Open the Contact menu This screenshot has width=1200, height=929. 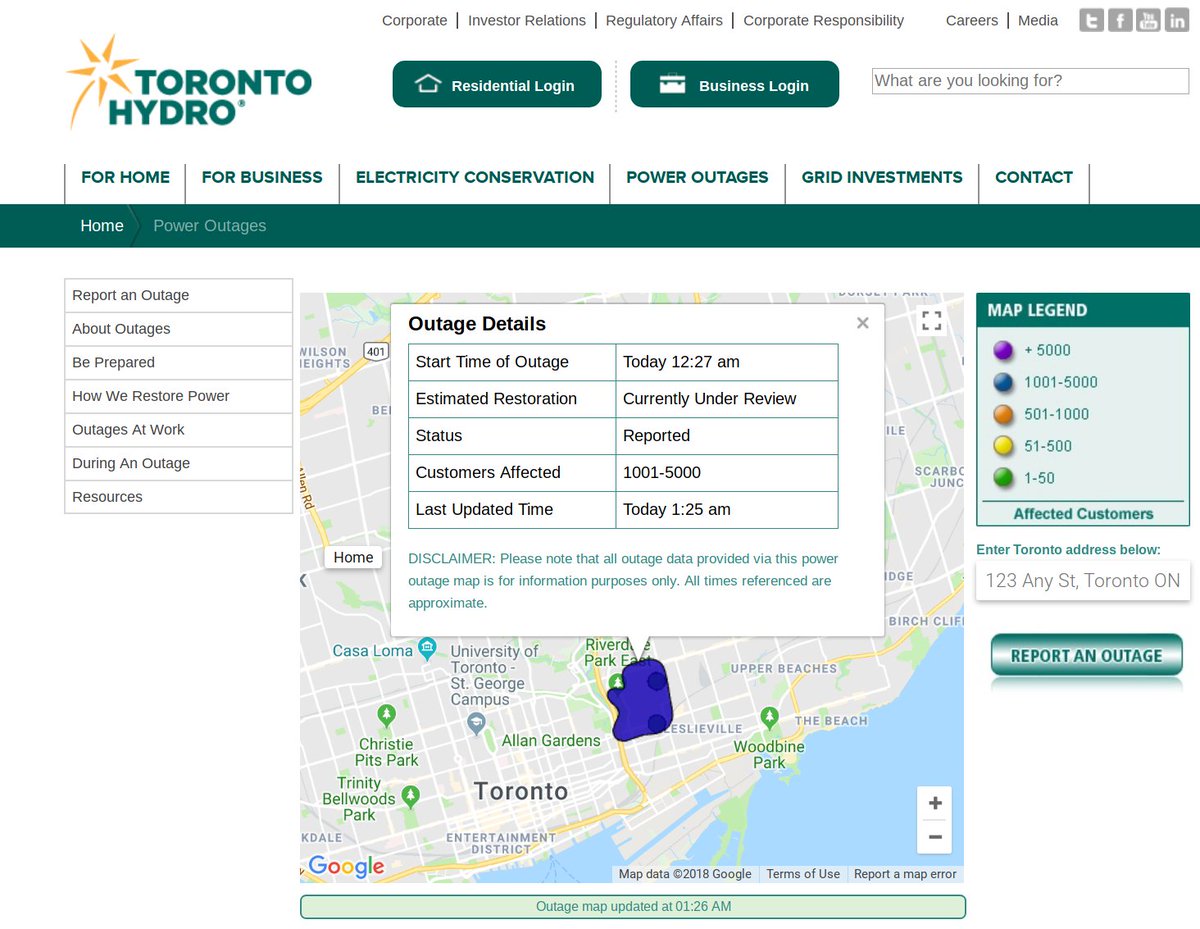1034,177
